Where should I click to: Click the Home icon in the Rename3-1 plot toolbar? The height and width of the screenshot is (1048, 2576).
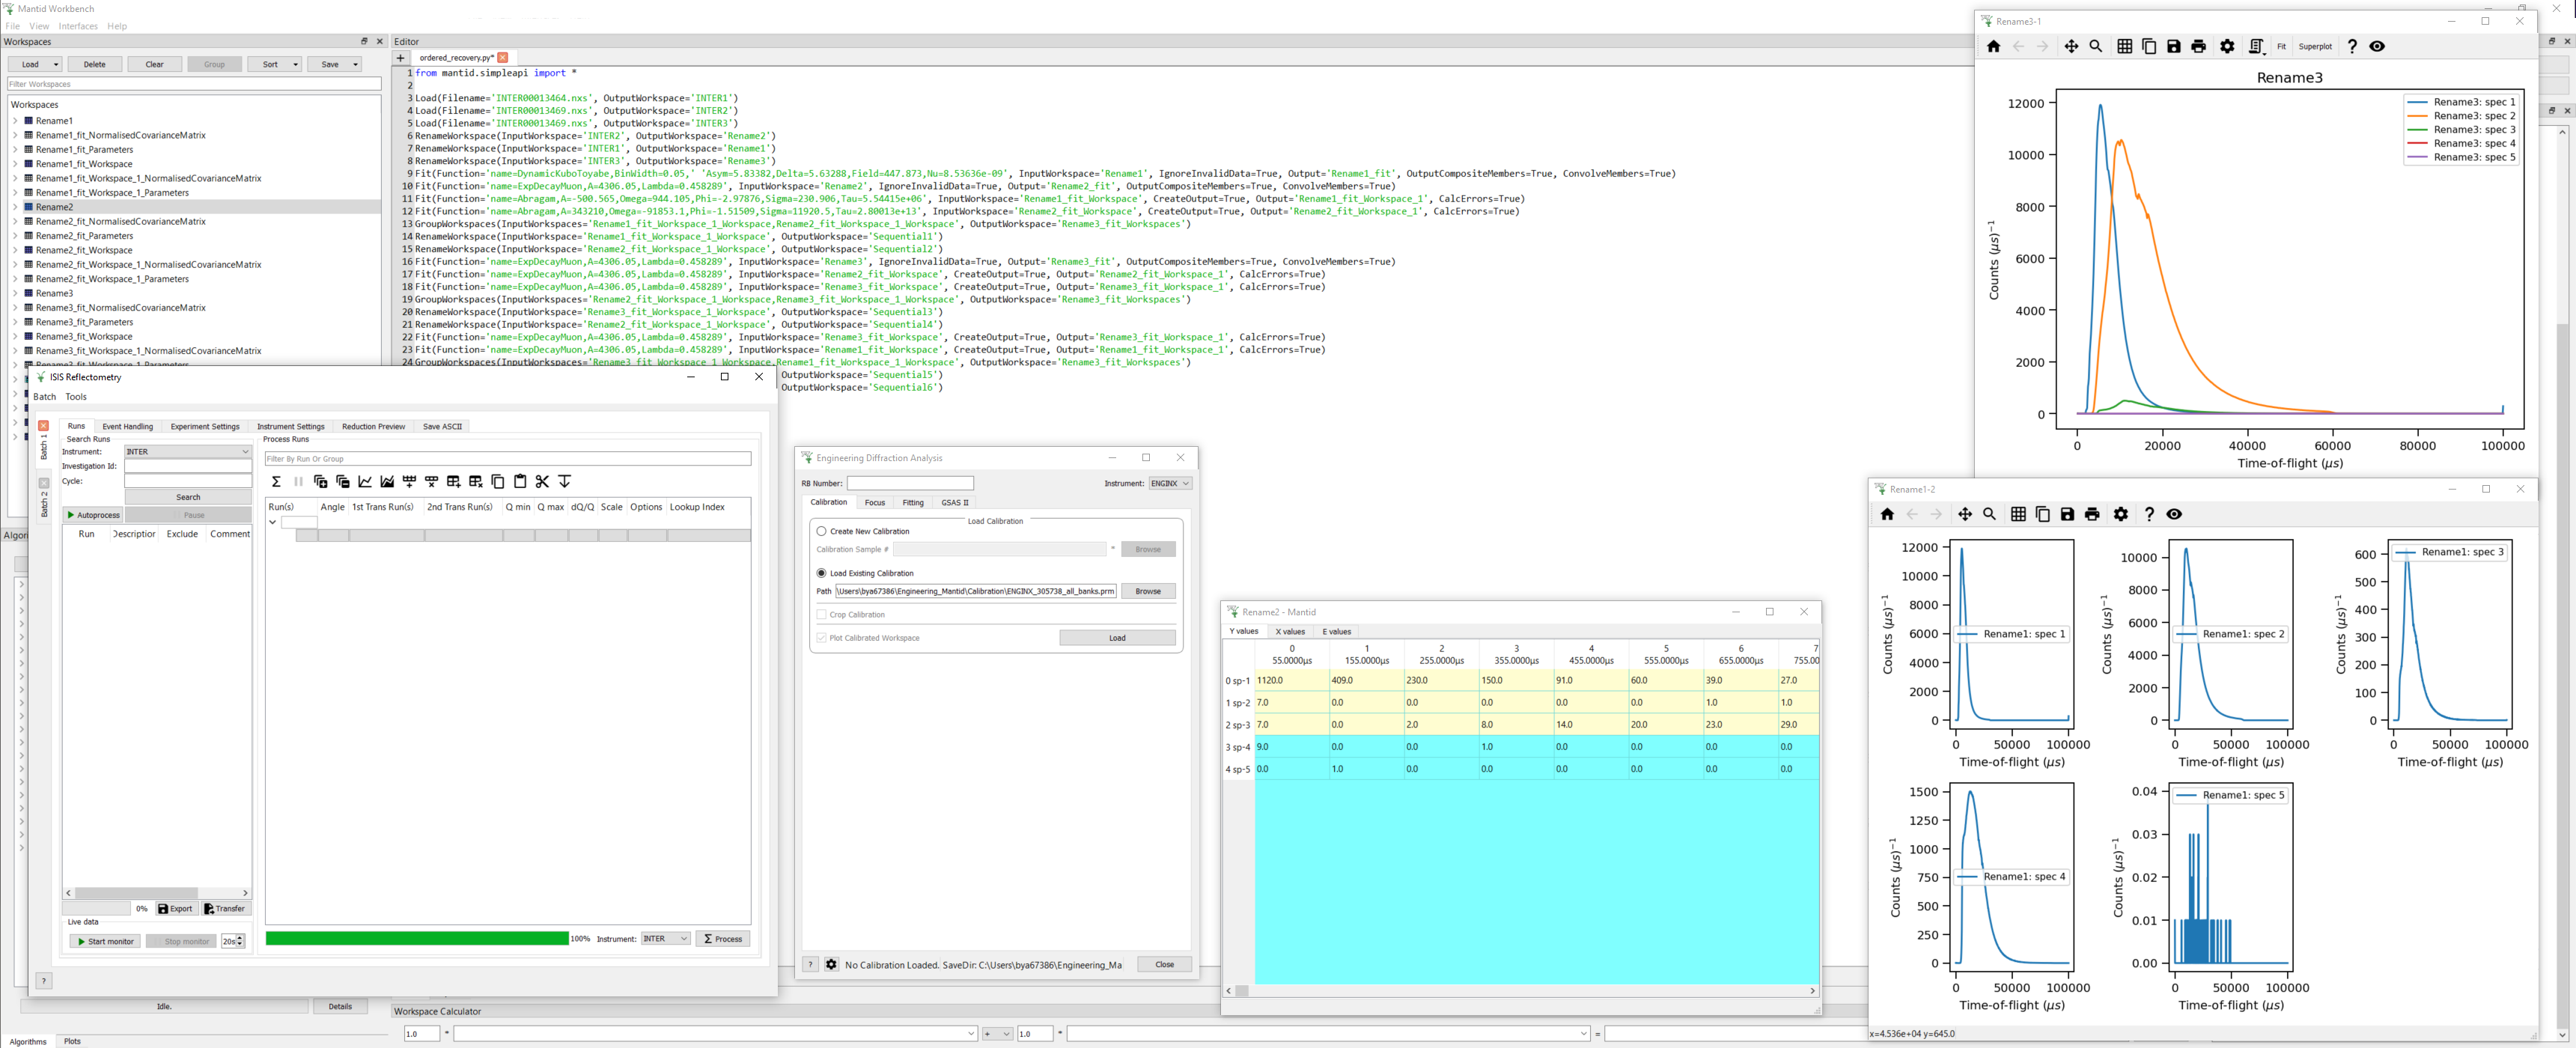(1993, 46)
